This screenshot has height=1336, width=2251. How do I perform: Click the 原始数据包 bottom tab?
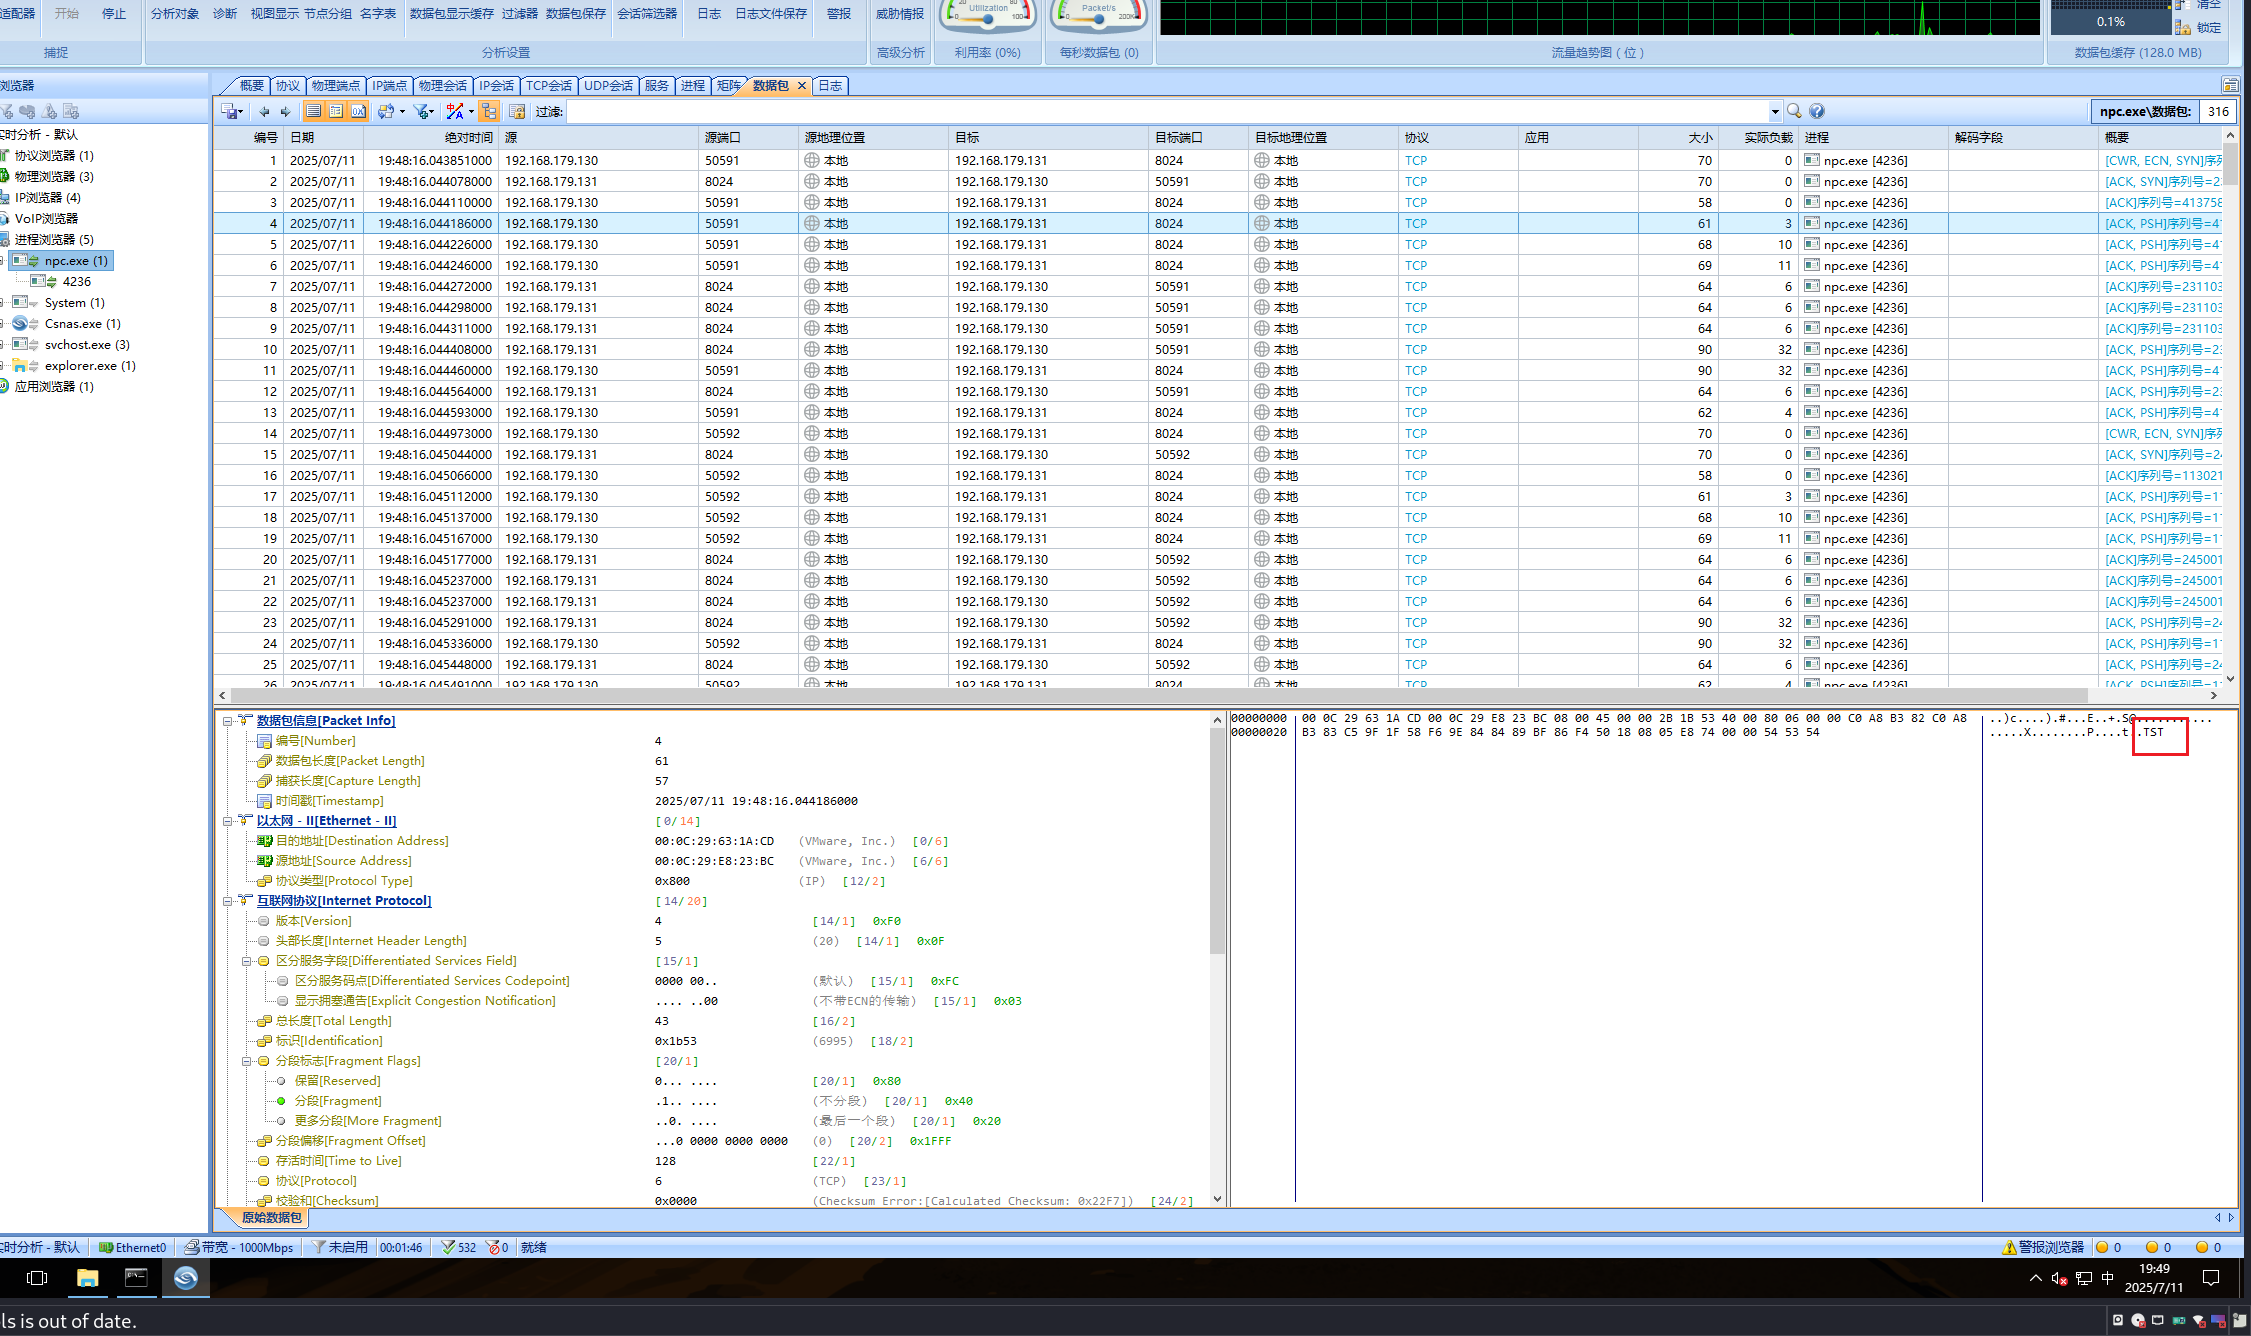point(271,1218)
